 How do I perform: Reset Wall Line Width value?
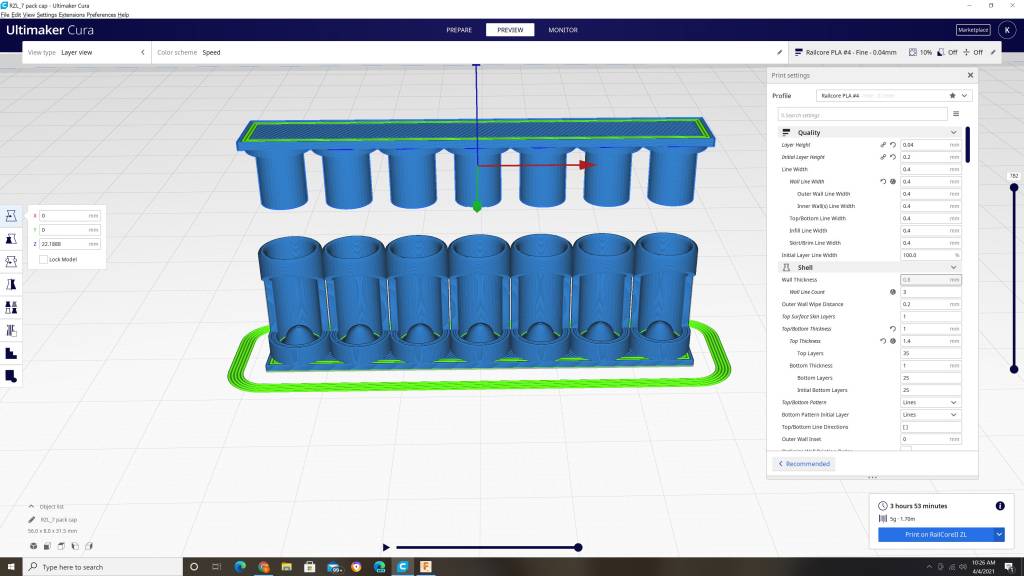click(x=883, y=182)
